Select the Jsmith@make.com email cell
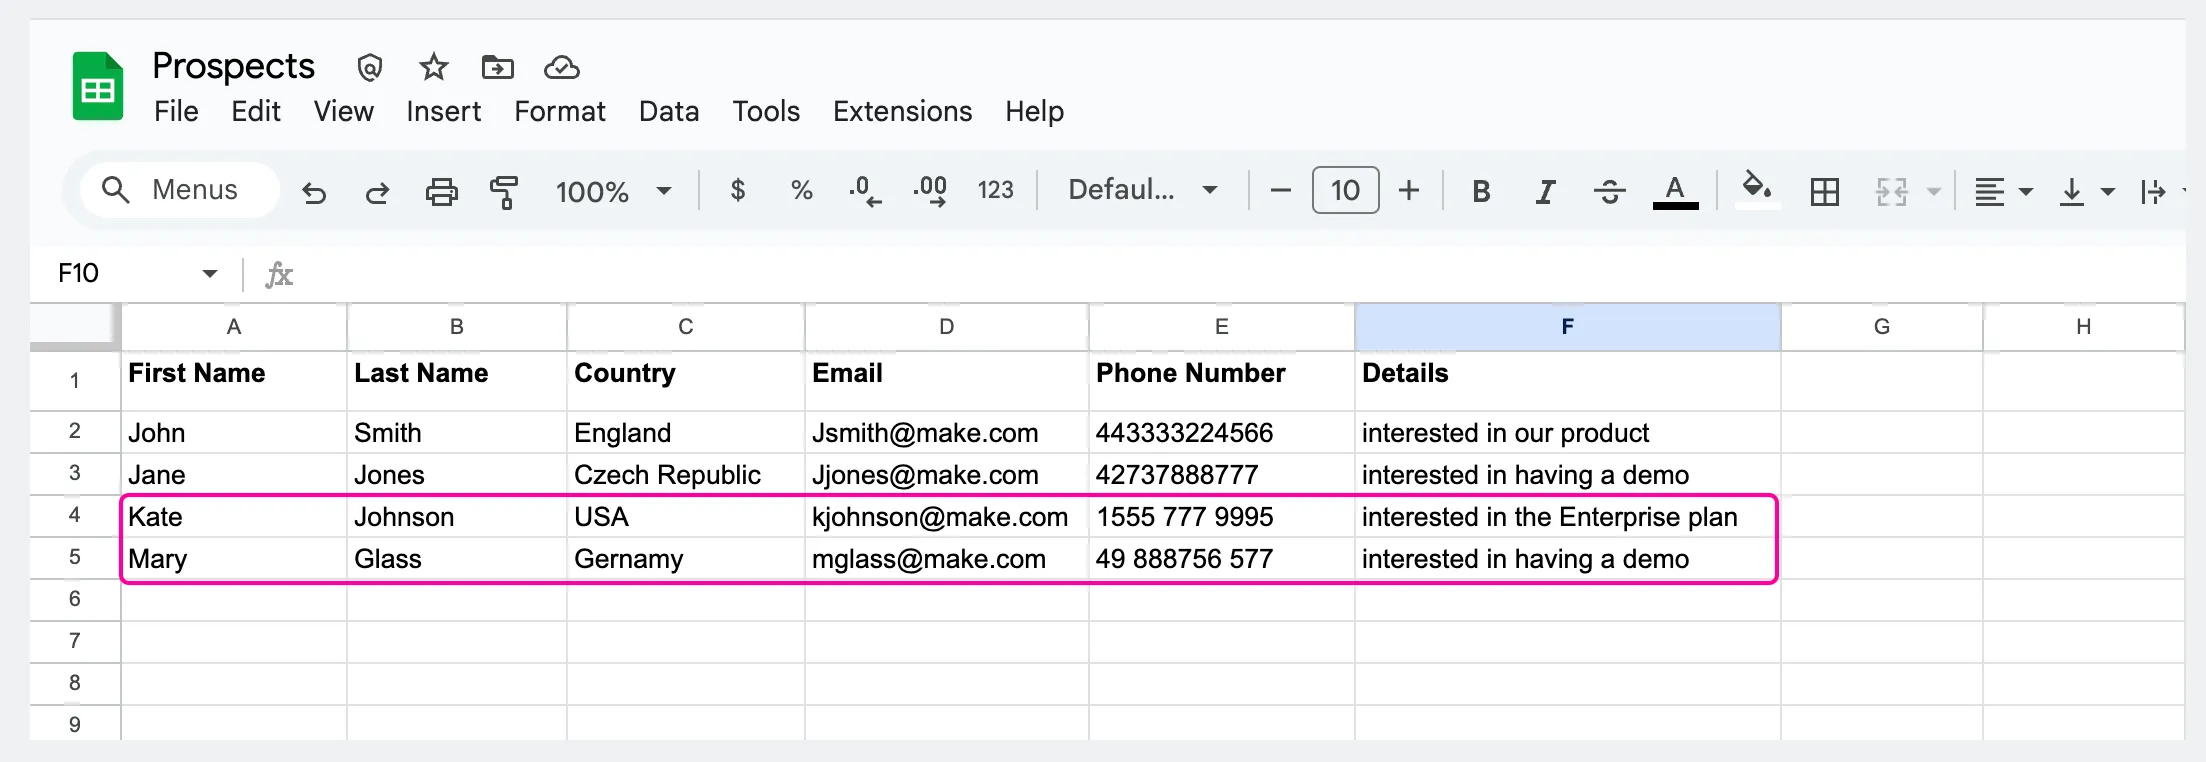 946,433
